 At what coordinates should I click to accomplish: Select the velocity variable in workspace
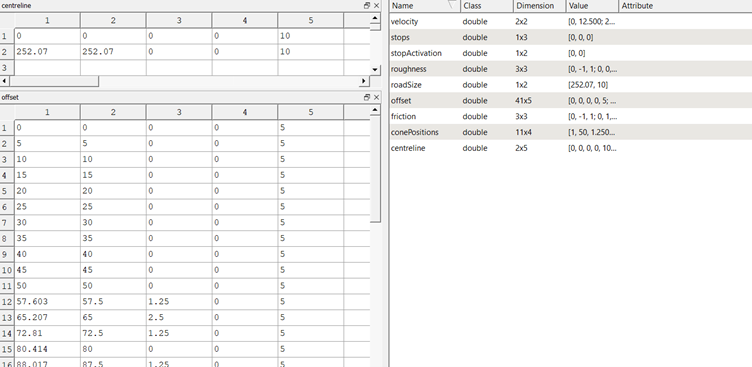(571, 22)
